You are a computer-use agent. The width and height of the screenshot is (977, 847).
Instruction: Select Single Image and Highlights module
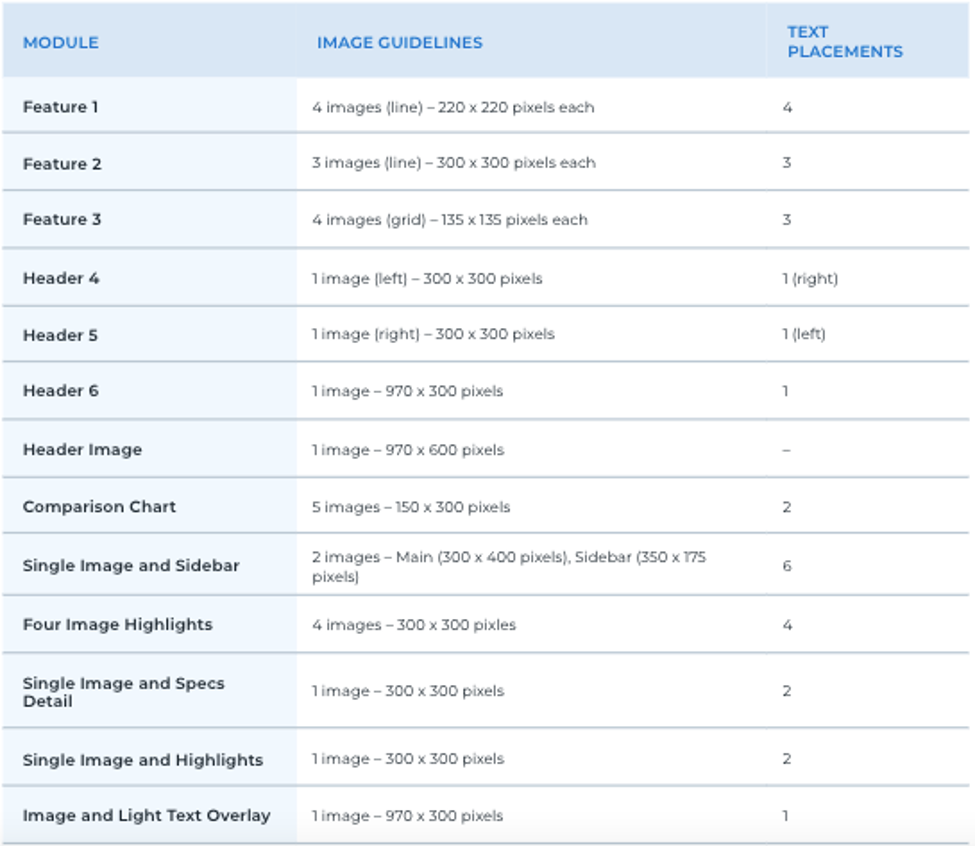[x=143, y=760]
